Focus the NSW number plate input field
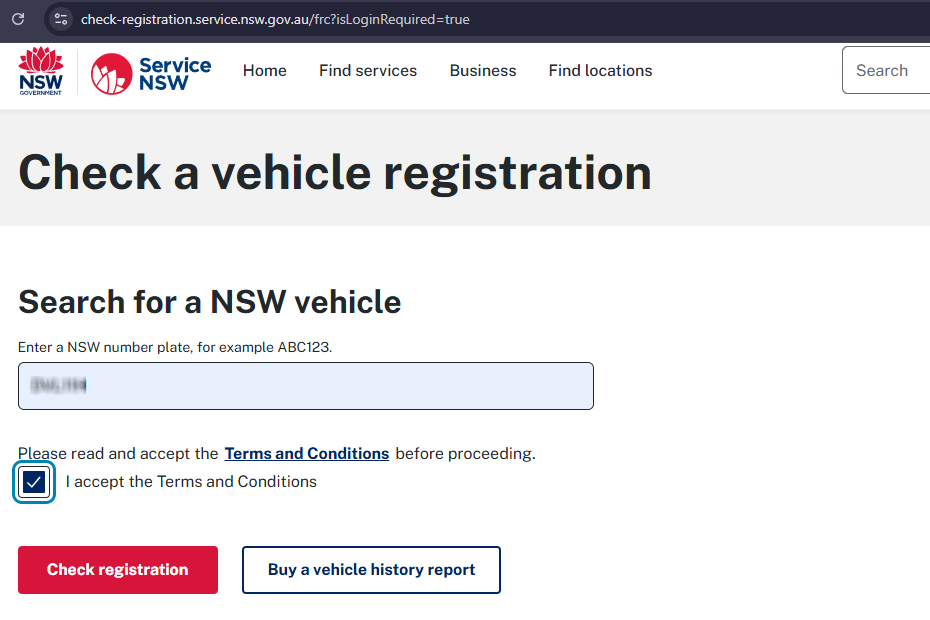Viewport: 930px width, 620px height. 306,386
